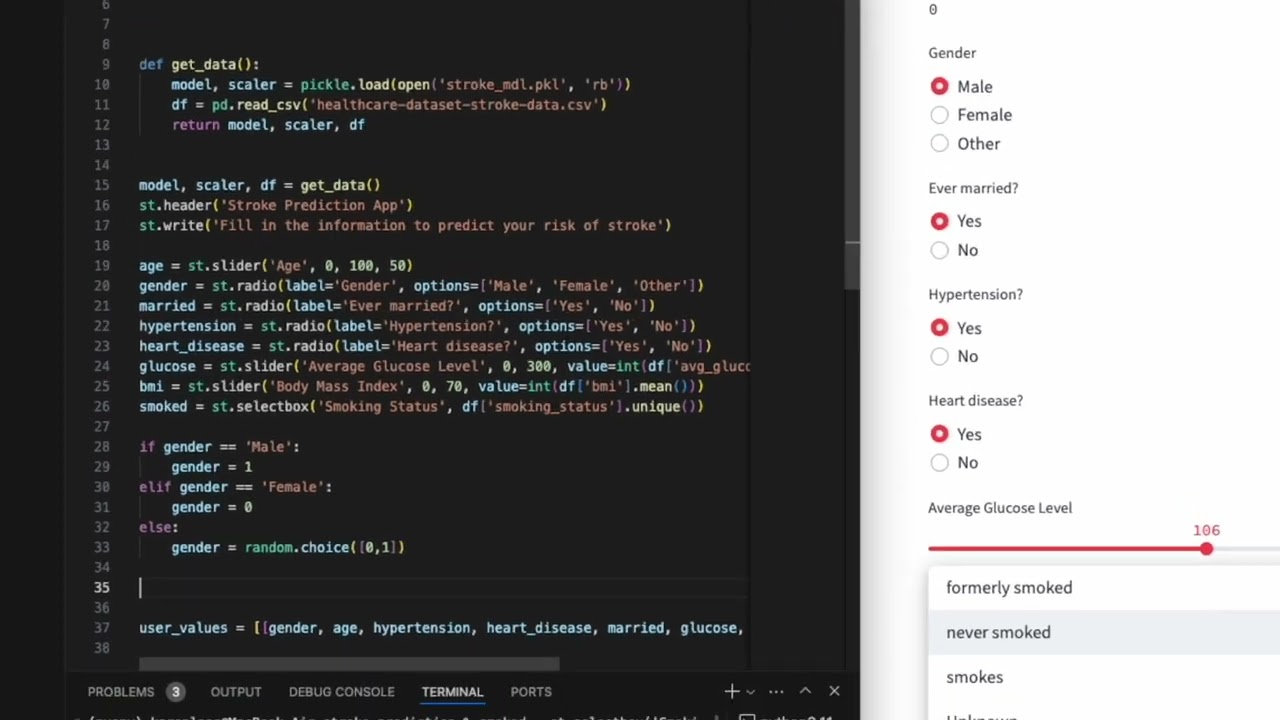Choose No for Ever married
Viewport: 1280px width, 720px height.
click(x=939, y=250)
